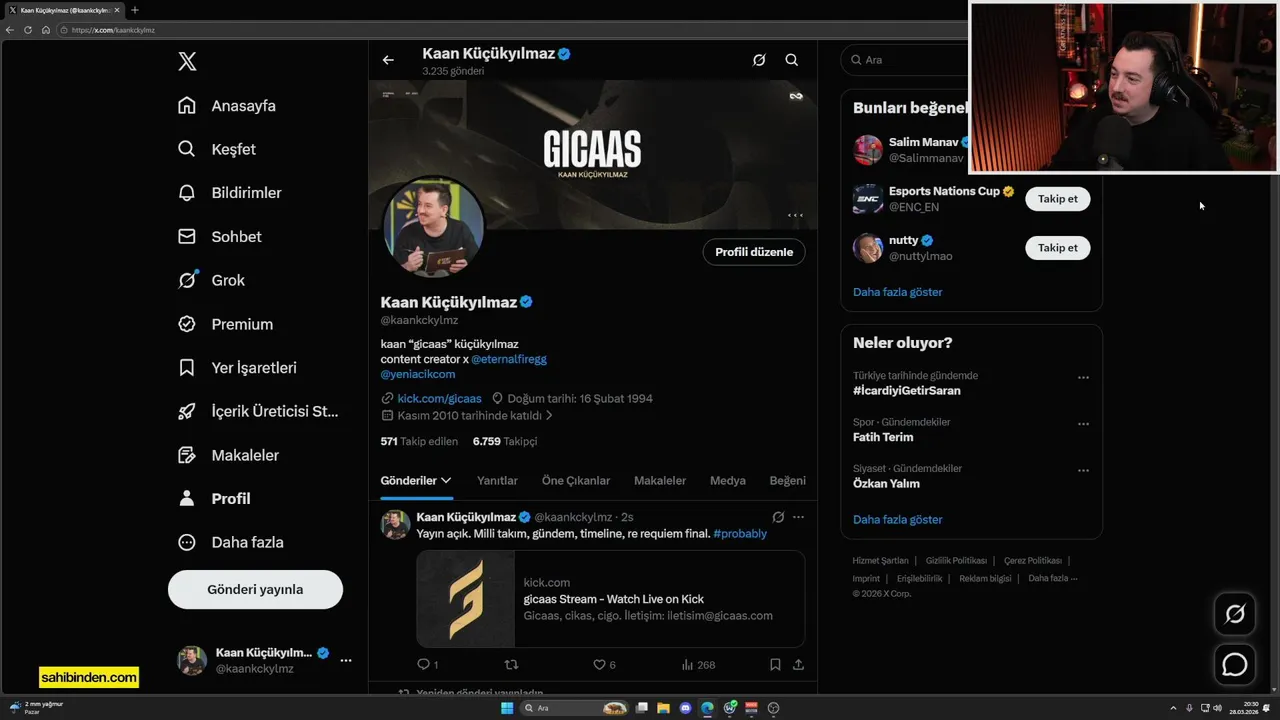Viewport: 1280px width, 720px height.
Task: Open Keşfet explore page
Action: click(217, 149)
